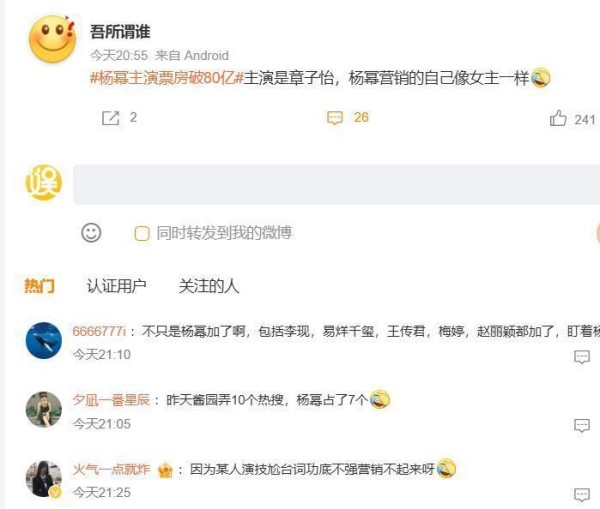Click the yellow 娱 avatar icon

coord(44,182)
